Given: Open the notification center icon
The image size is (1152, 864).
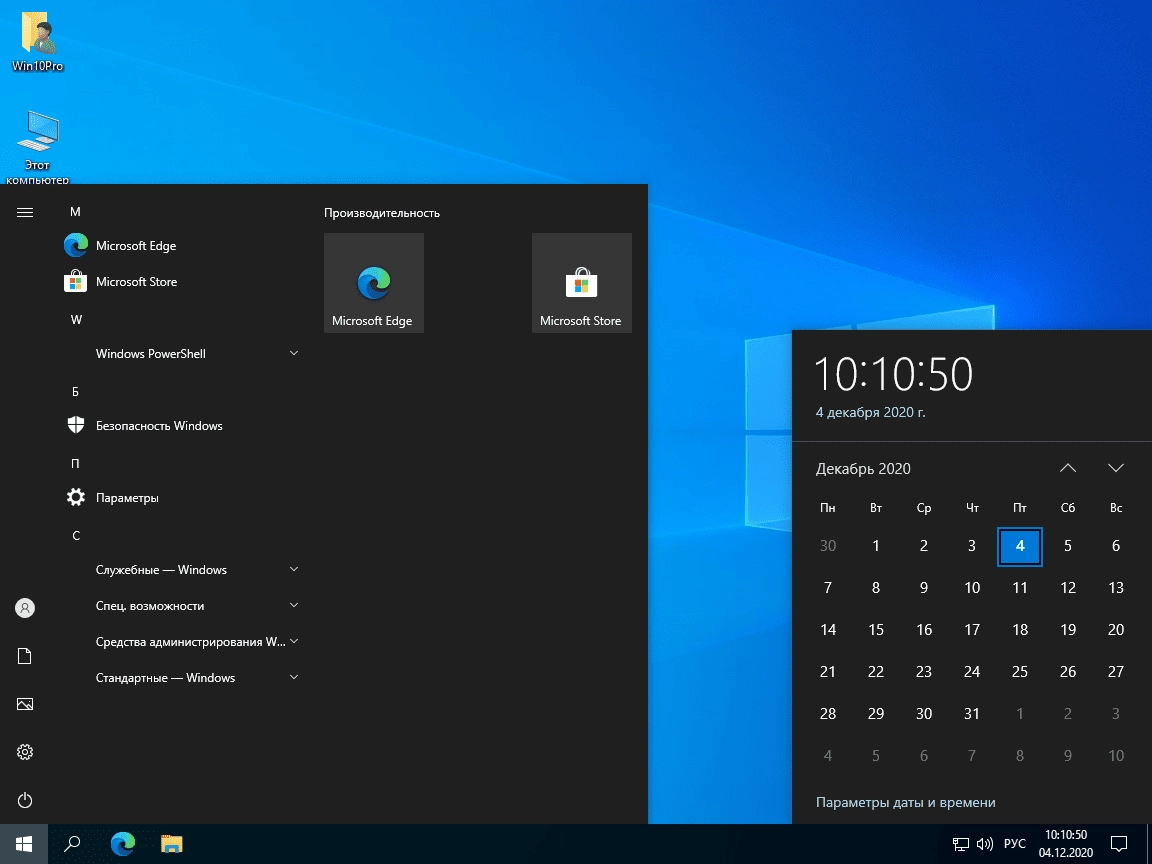Looking at the screenshot, I should (x=1119, y=843).
